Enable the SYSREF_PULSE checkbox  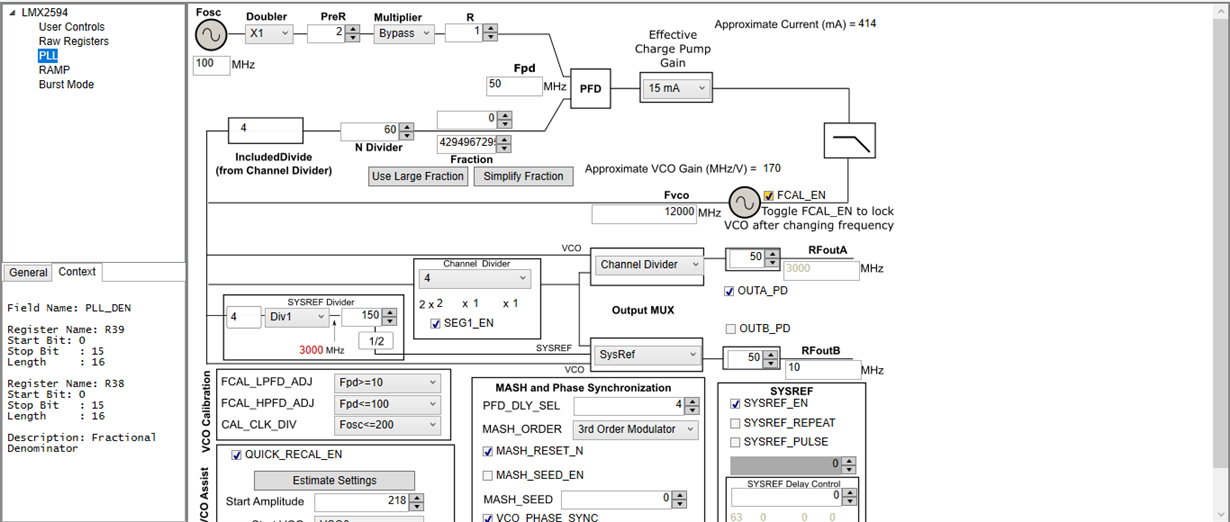point(736,442)
